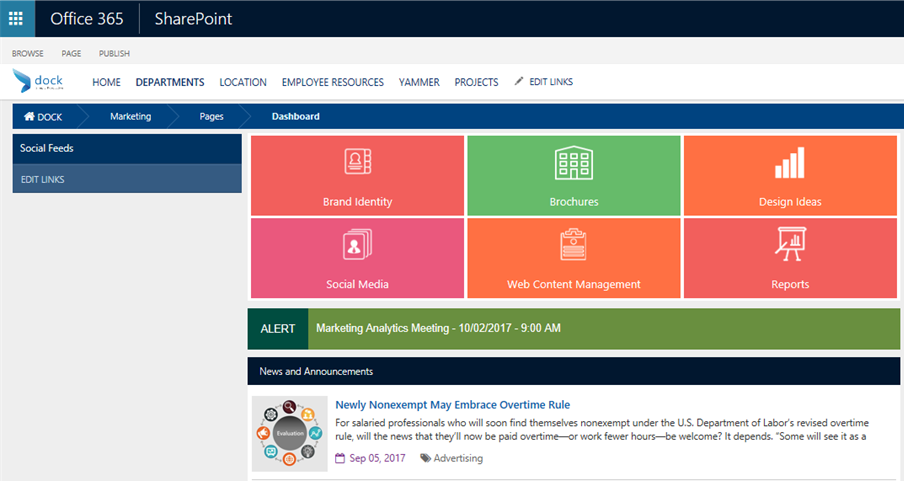Image resolution: width=904 pixels, height=481 pixels.
Task: Click the Dashboard breadcrumb item
Action: pos(296,117)
